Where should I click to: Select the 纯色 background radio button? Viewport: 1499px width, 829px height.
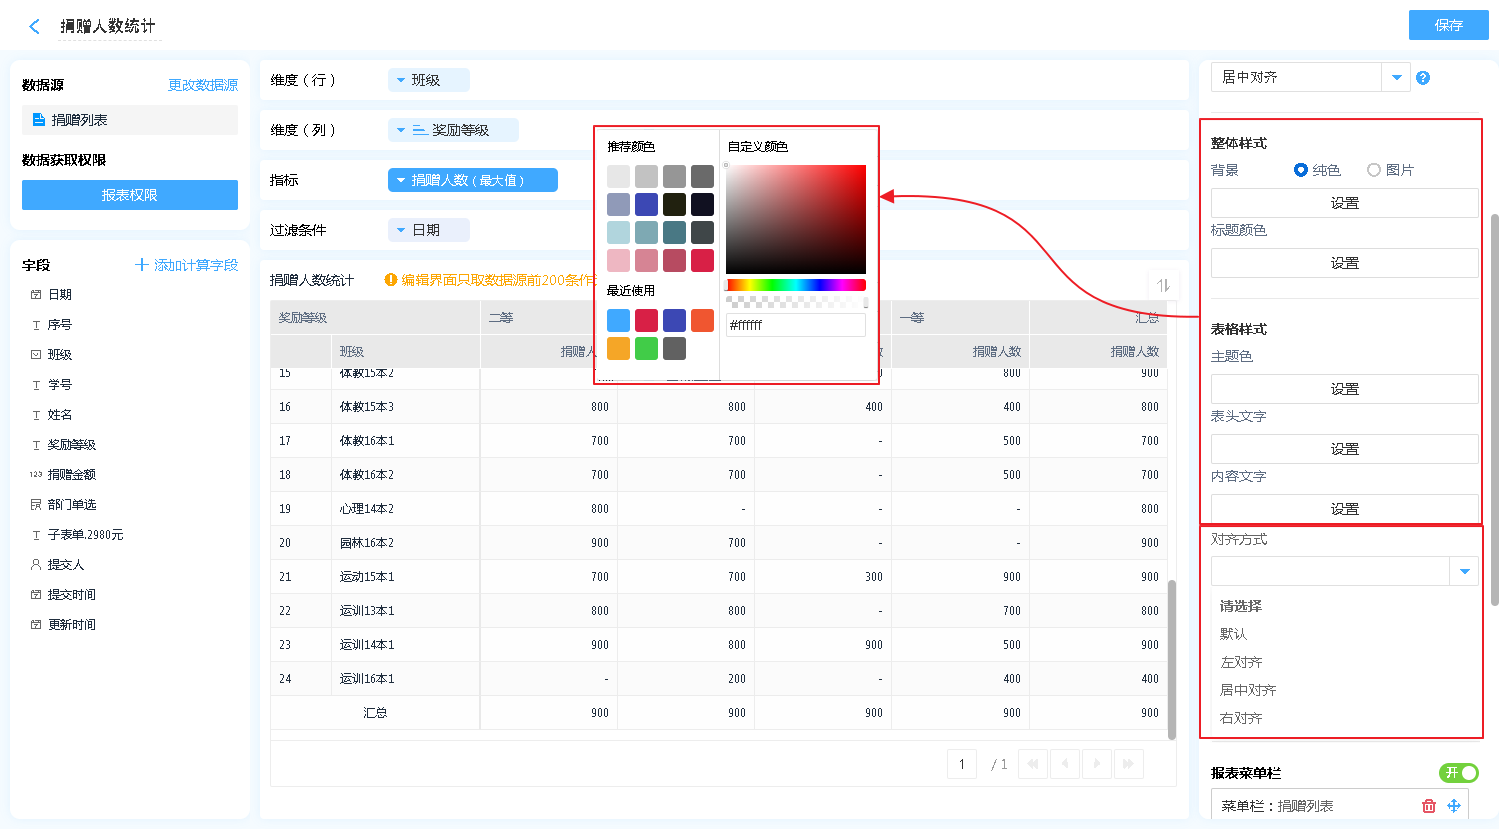1301,170
